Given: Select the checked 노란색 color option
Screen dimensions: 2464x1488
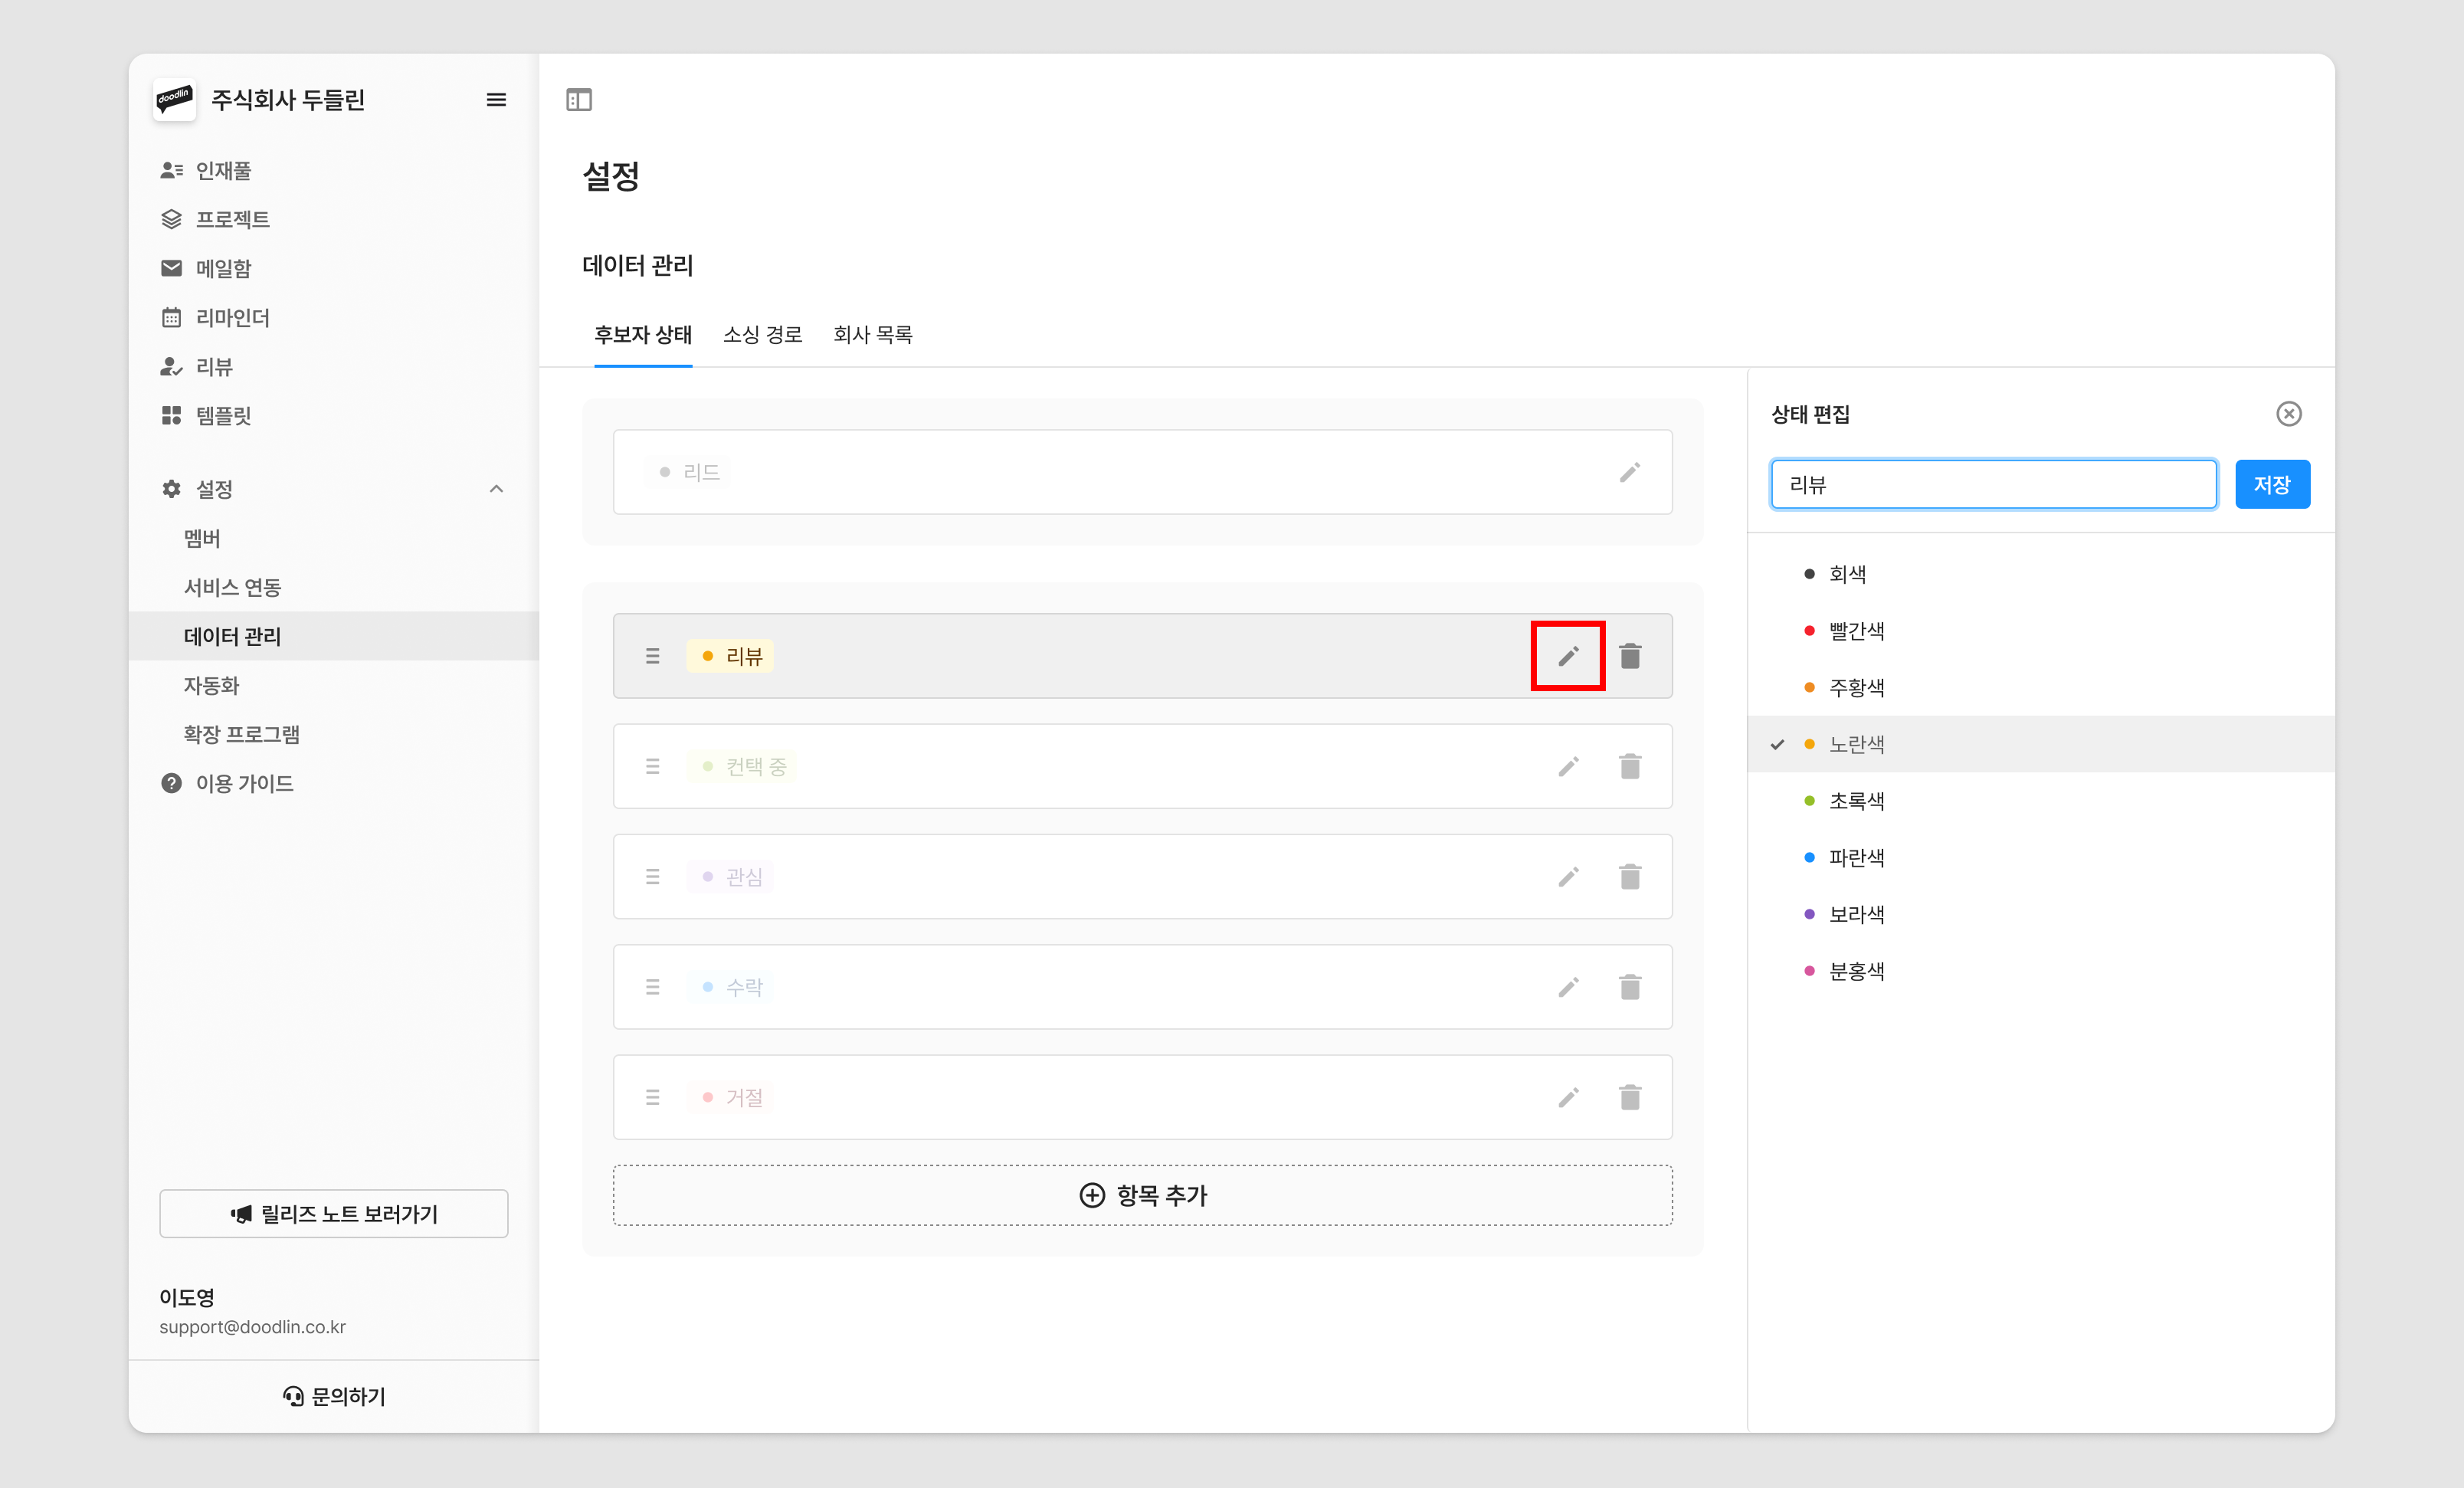Looking at the screenshot, I should pyautogui.click(x=1856, y=744).
